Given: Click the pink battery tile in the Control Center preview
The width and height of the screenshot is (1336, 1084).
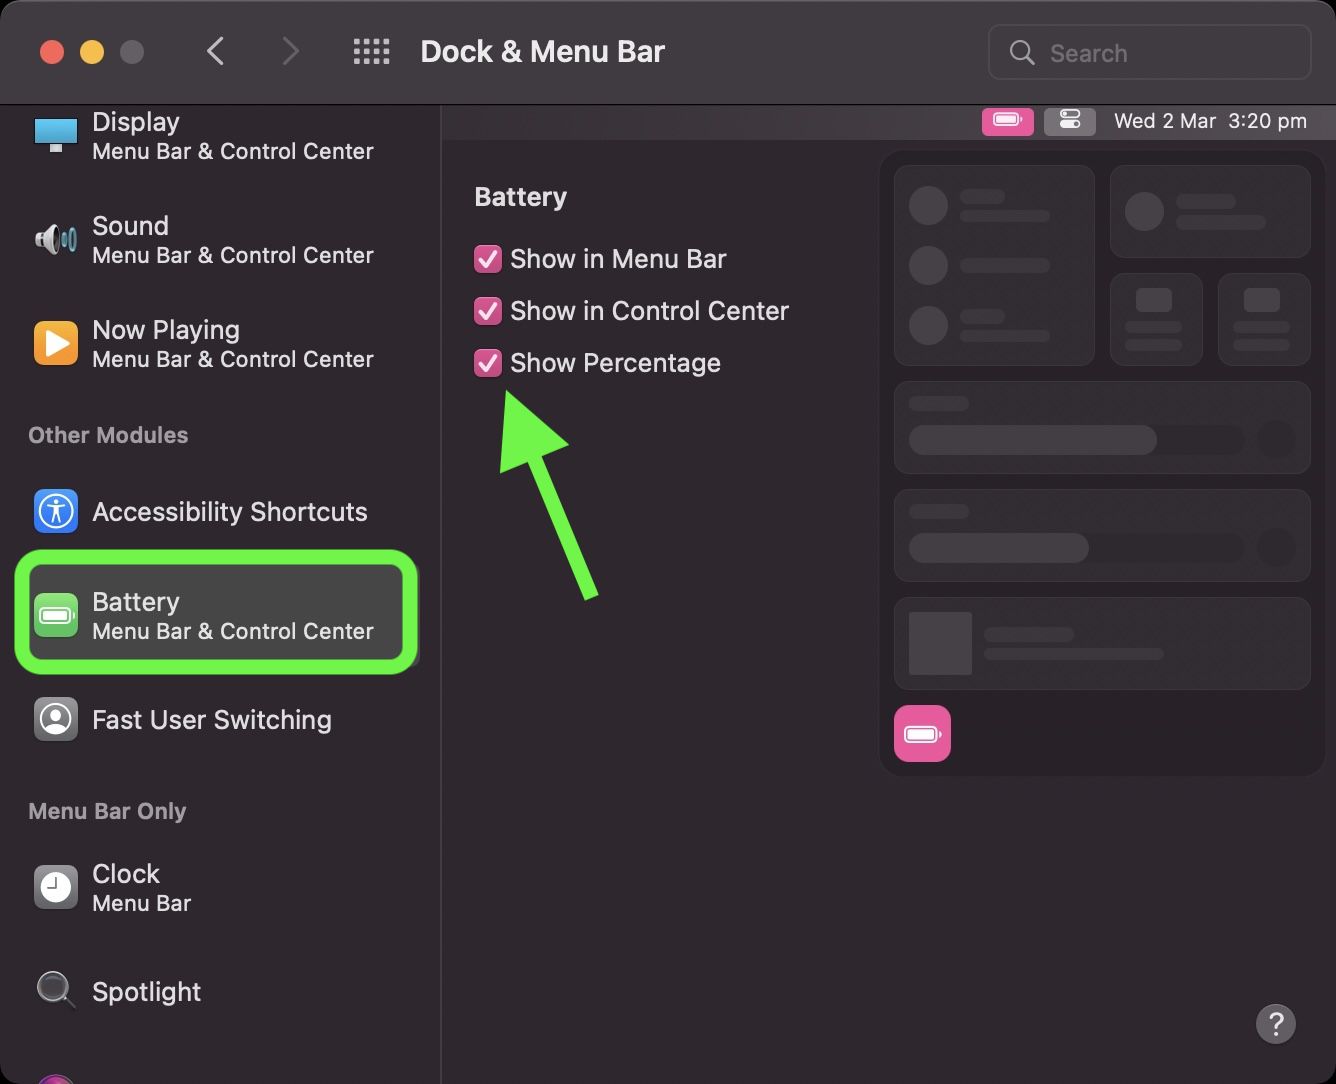Looking at the screenshot, I should coord(922,733).
